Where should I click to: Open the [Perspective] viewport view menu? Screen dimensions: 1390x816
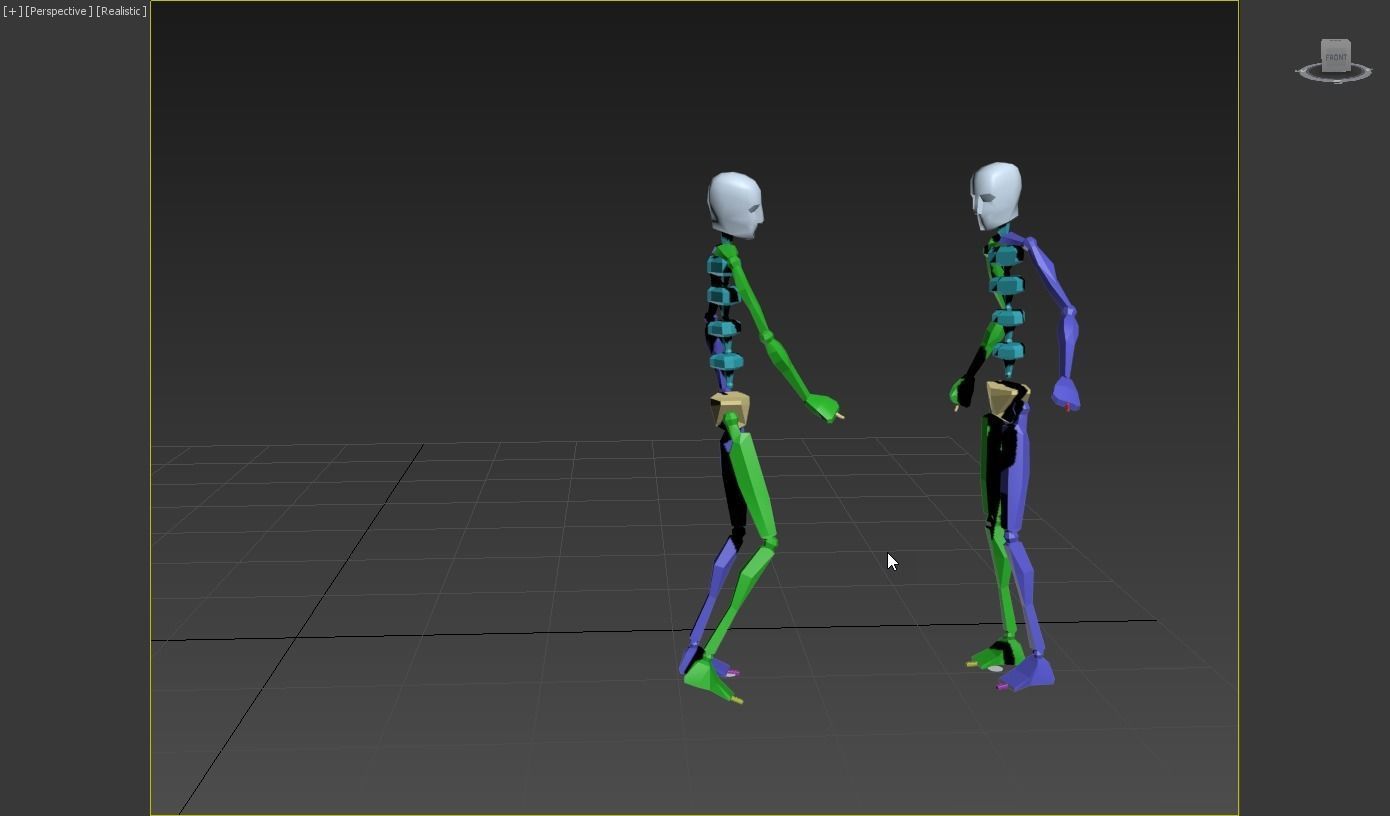59,11
